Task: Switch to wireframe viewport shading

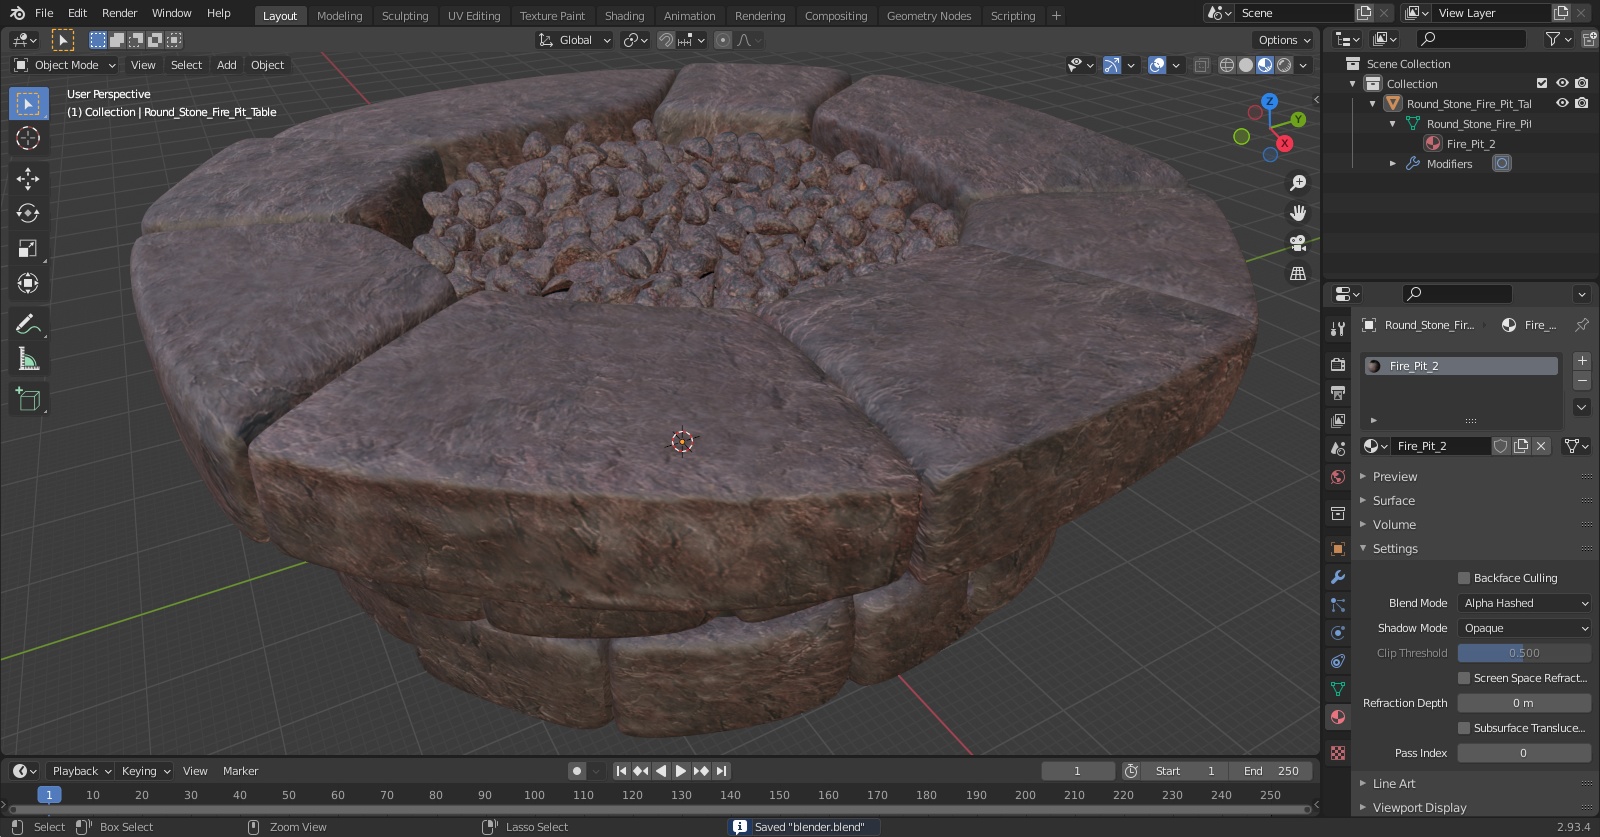Action: pos(1226,65)
